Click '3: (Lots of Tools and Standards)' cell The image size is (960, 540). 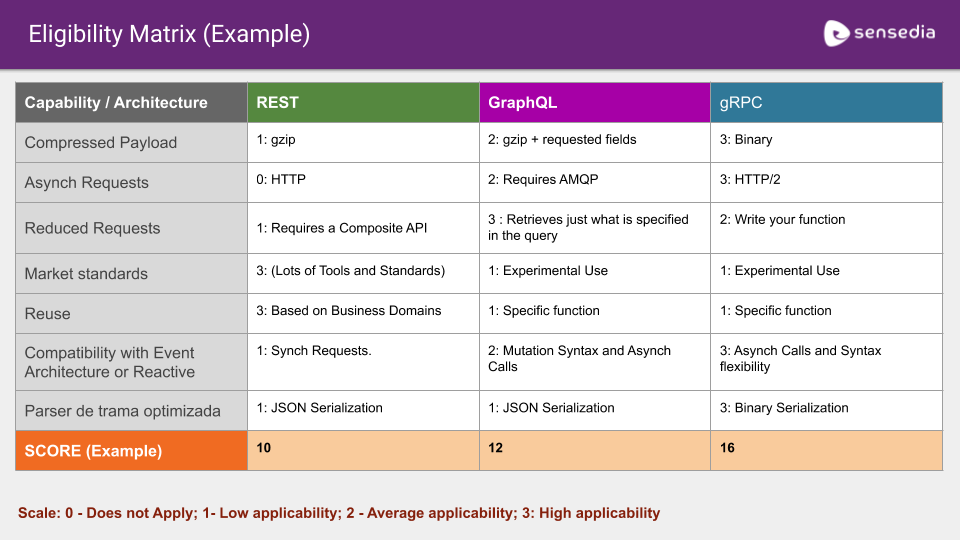363,274
